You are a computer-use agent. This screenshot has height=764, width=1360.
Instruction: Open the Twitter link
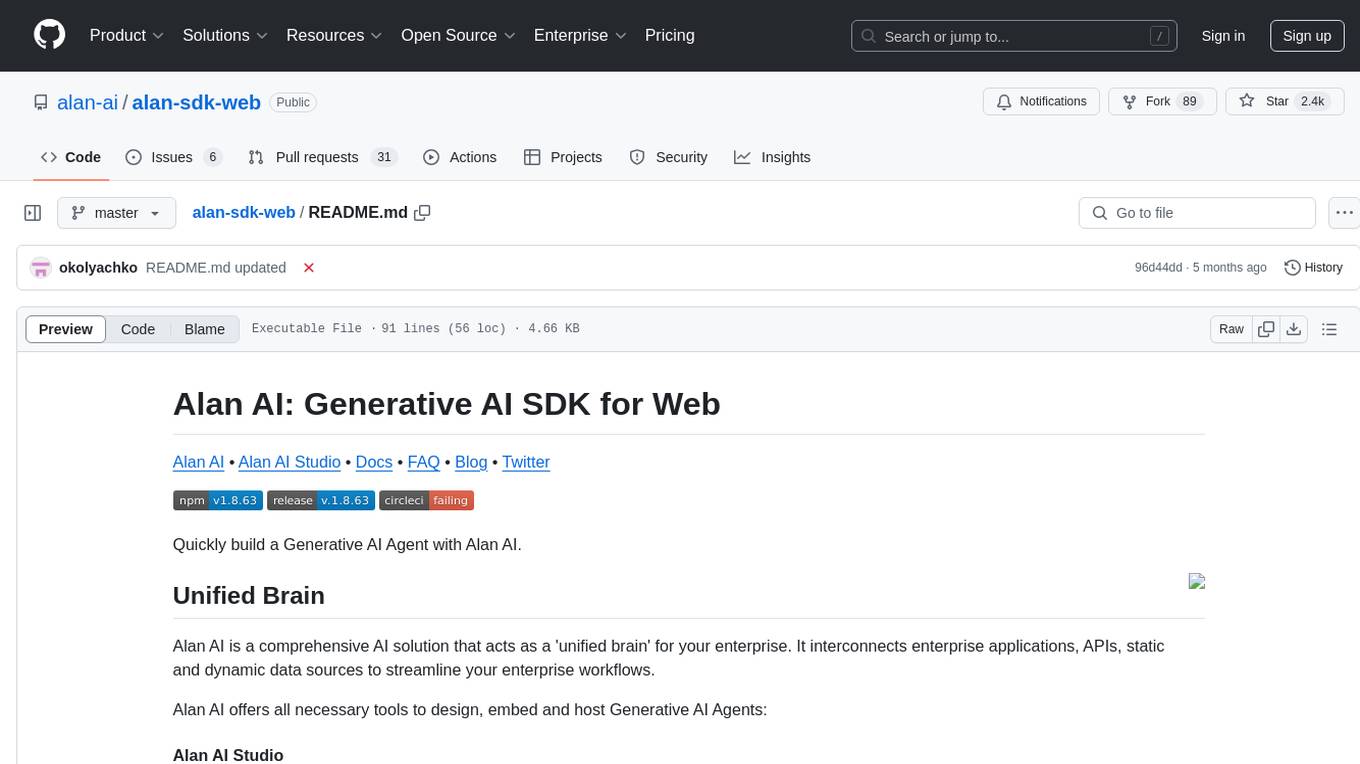[526, 462]
